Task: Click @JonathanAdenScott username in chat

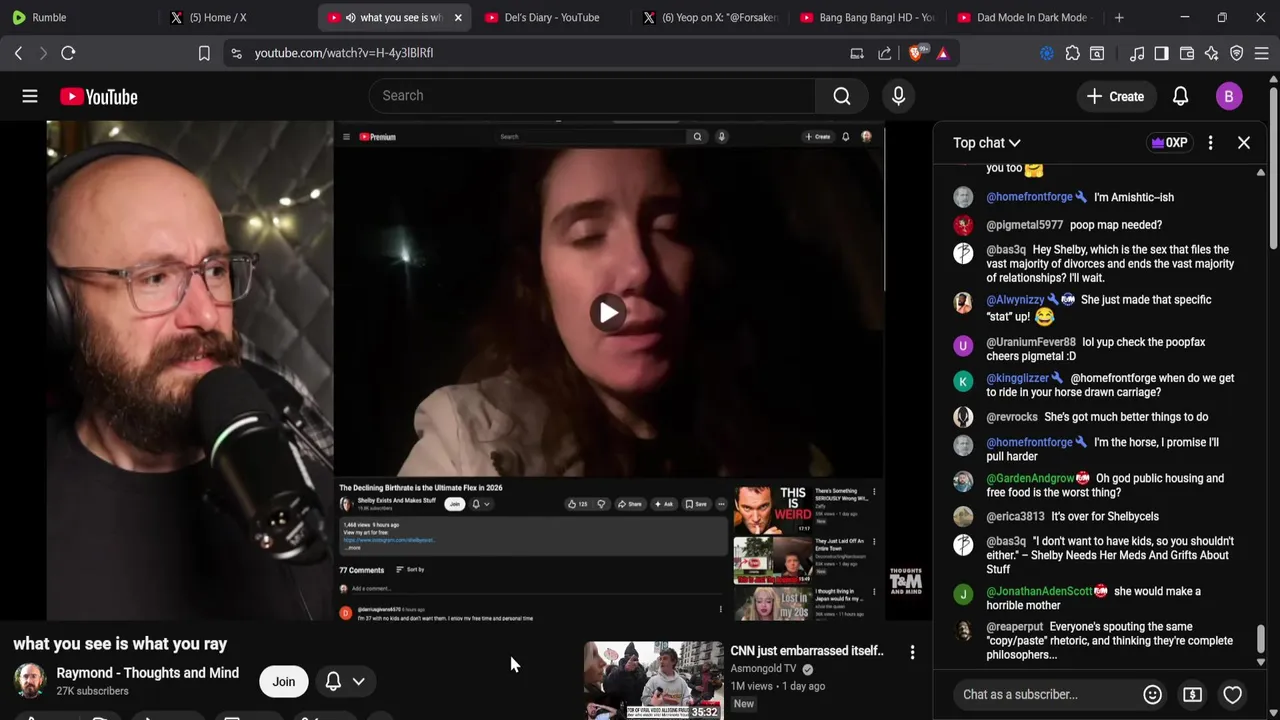Action: (1039, 592)
